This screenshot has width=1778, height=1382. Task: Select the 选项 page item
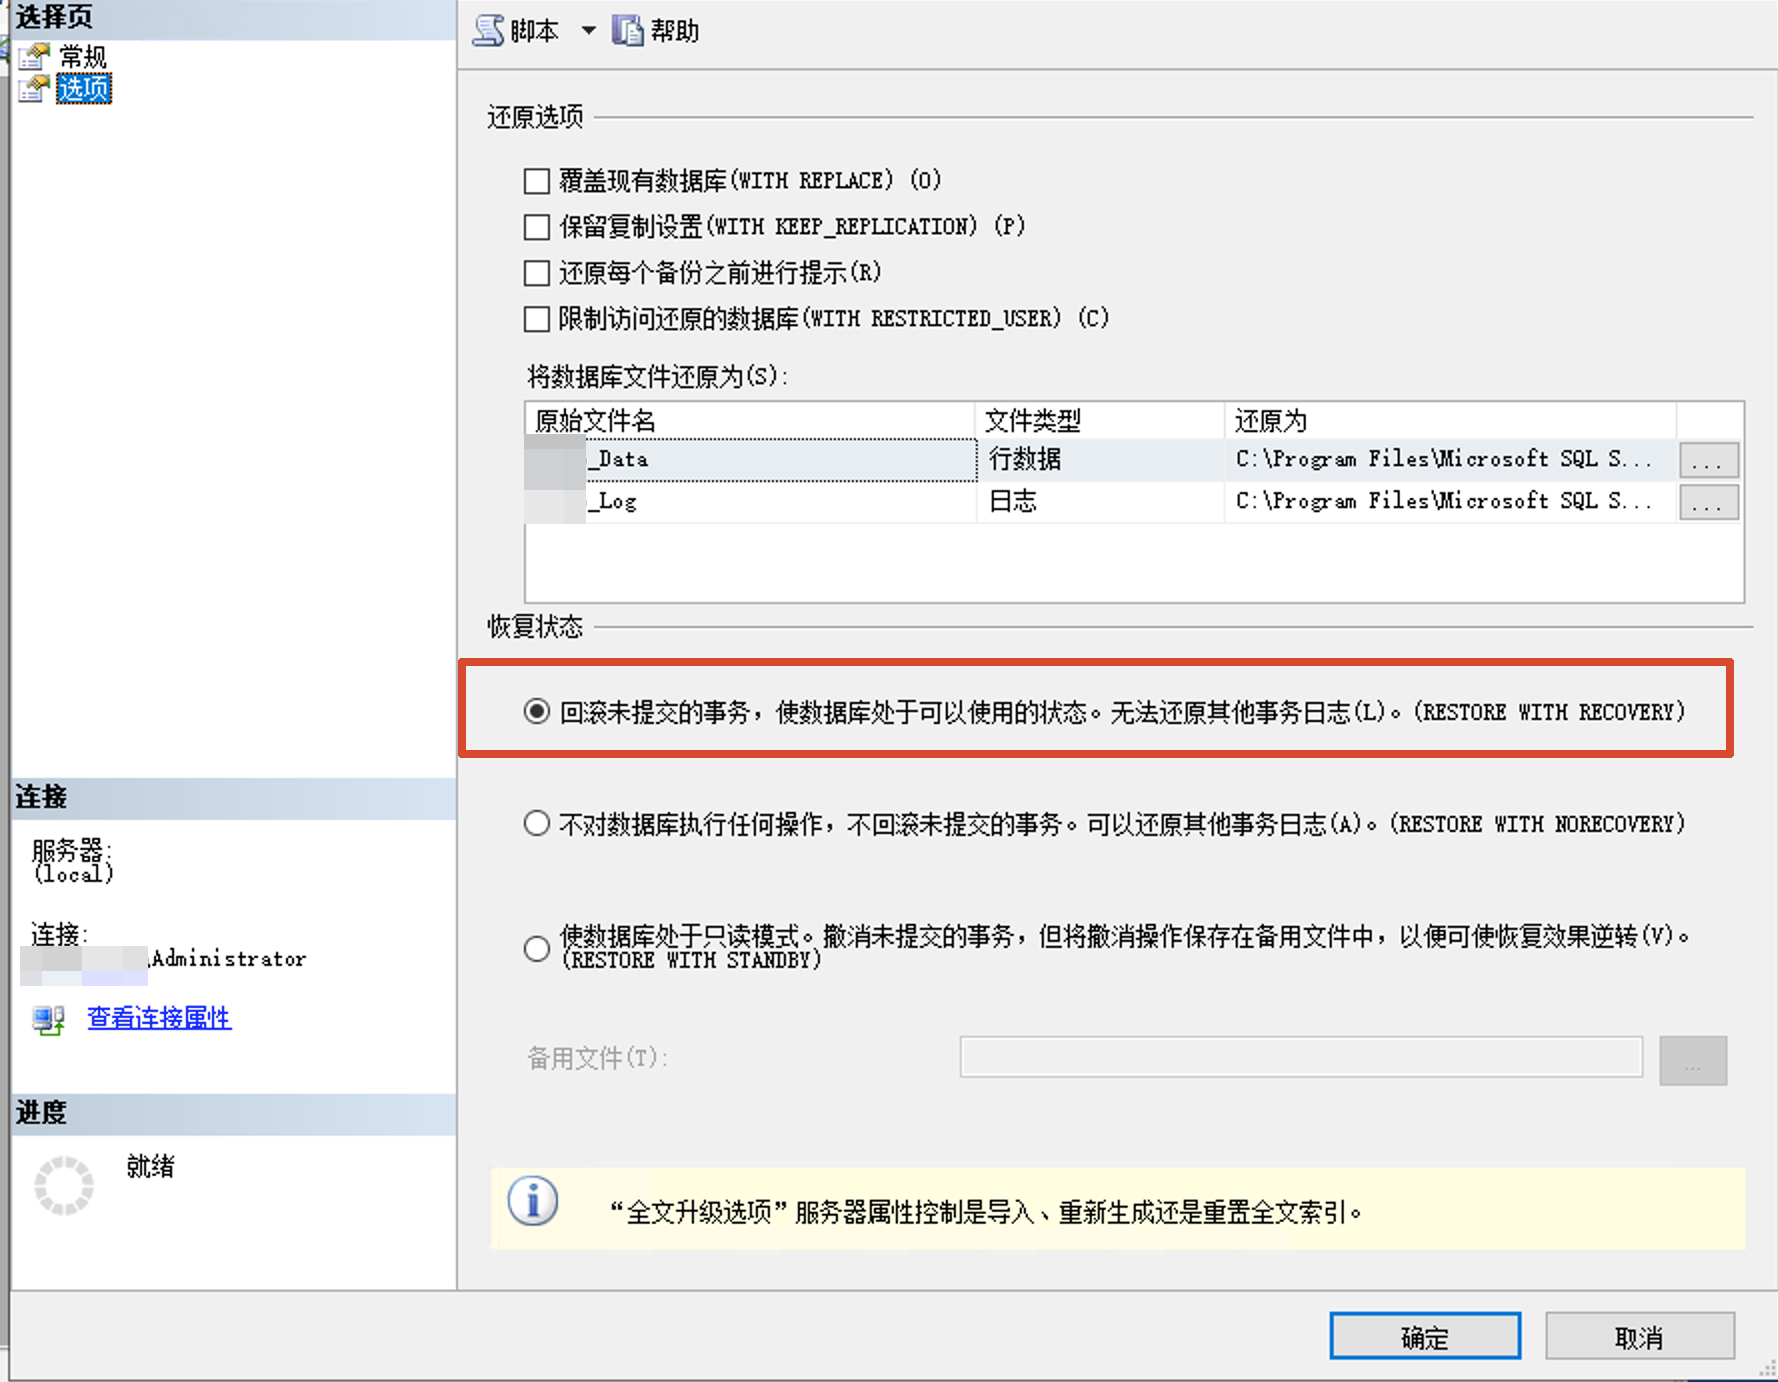click(84, 89)
